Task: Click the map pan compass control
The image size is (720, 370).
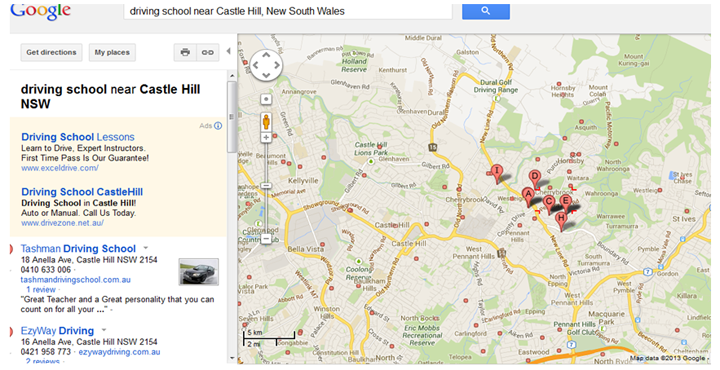Action: (x=266, y=65)
